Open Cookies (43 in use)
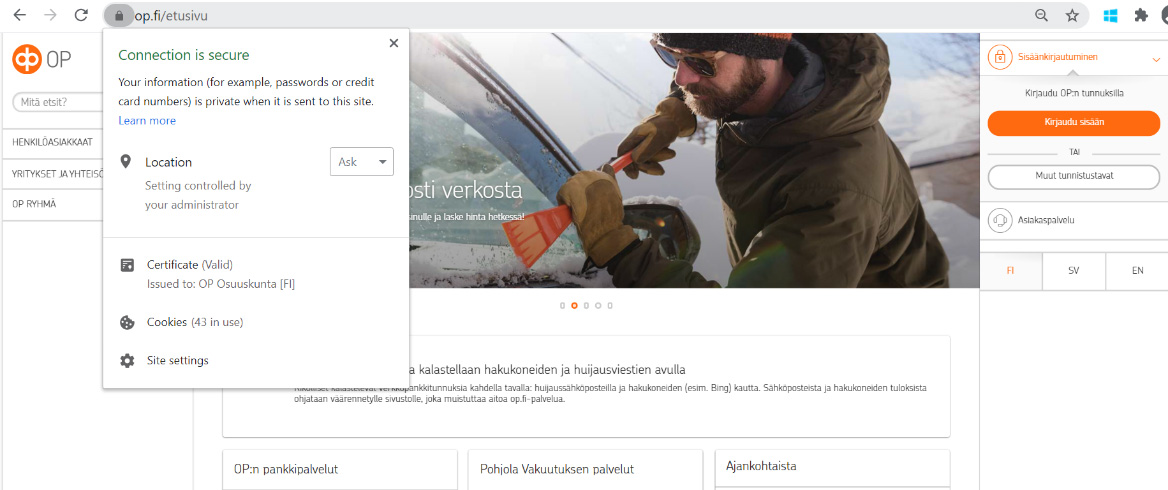 pyautogui.click(x=195, y=322)
